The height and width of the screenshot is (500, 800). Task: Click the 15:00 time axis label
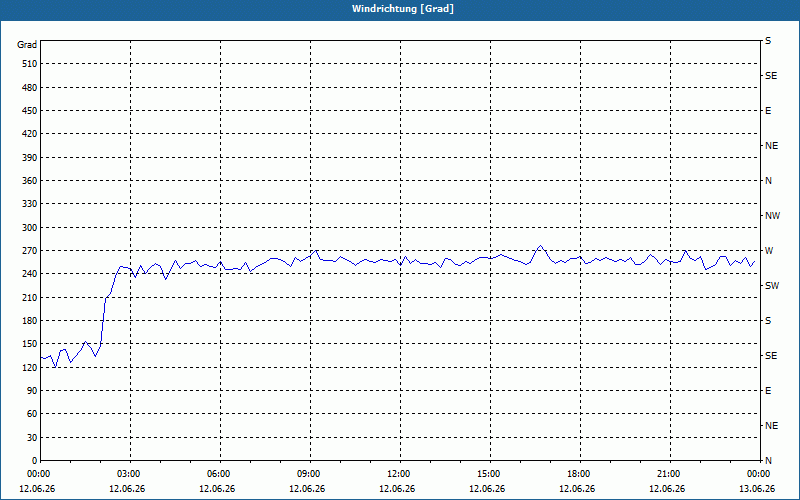coord(489,474)
